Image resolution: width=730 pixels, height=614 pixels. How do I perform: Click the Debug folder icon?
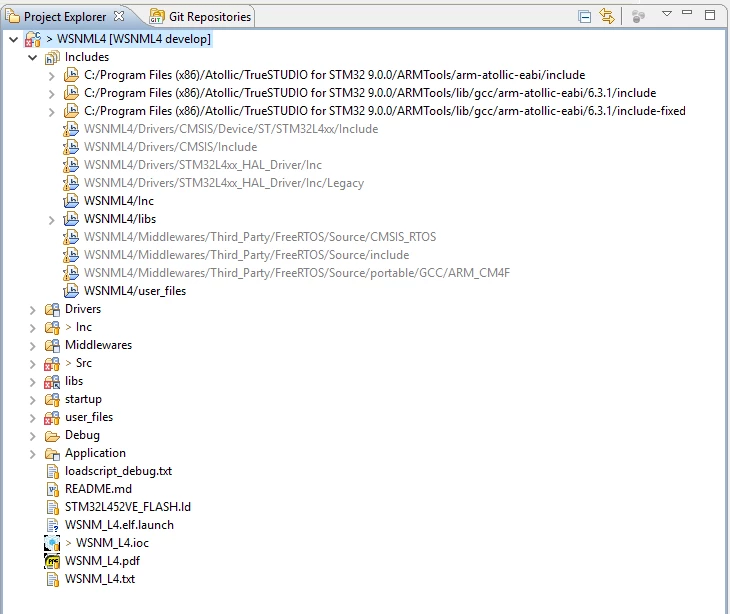click(52, 436)
